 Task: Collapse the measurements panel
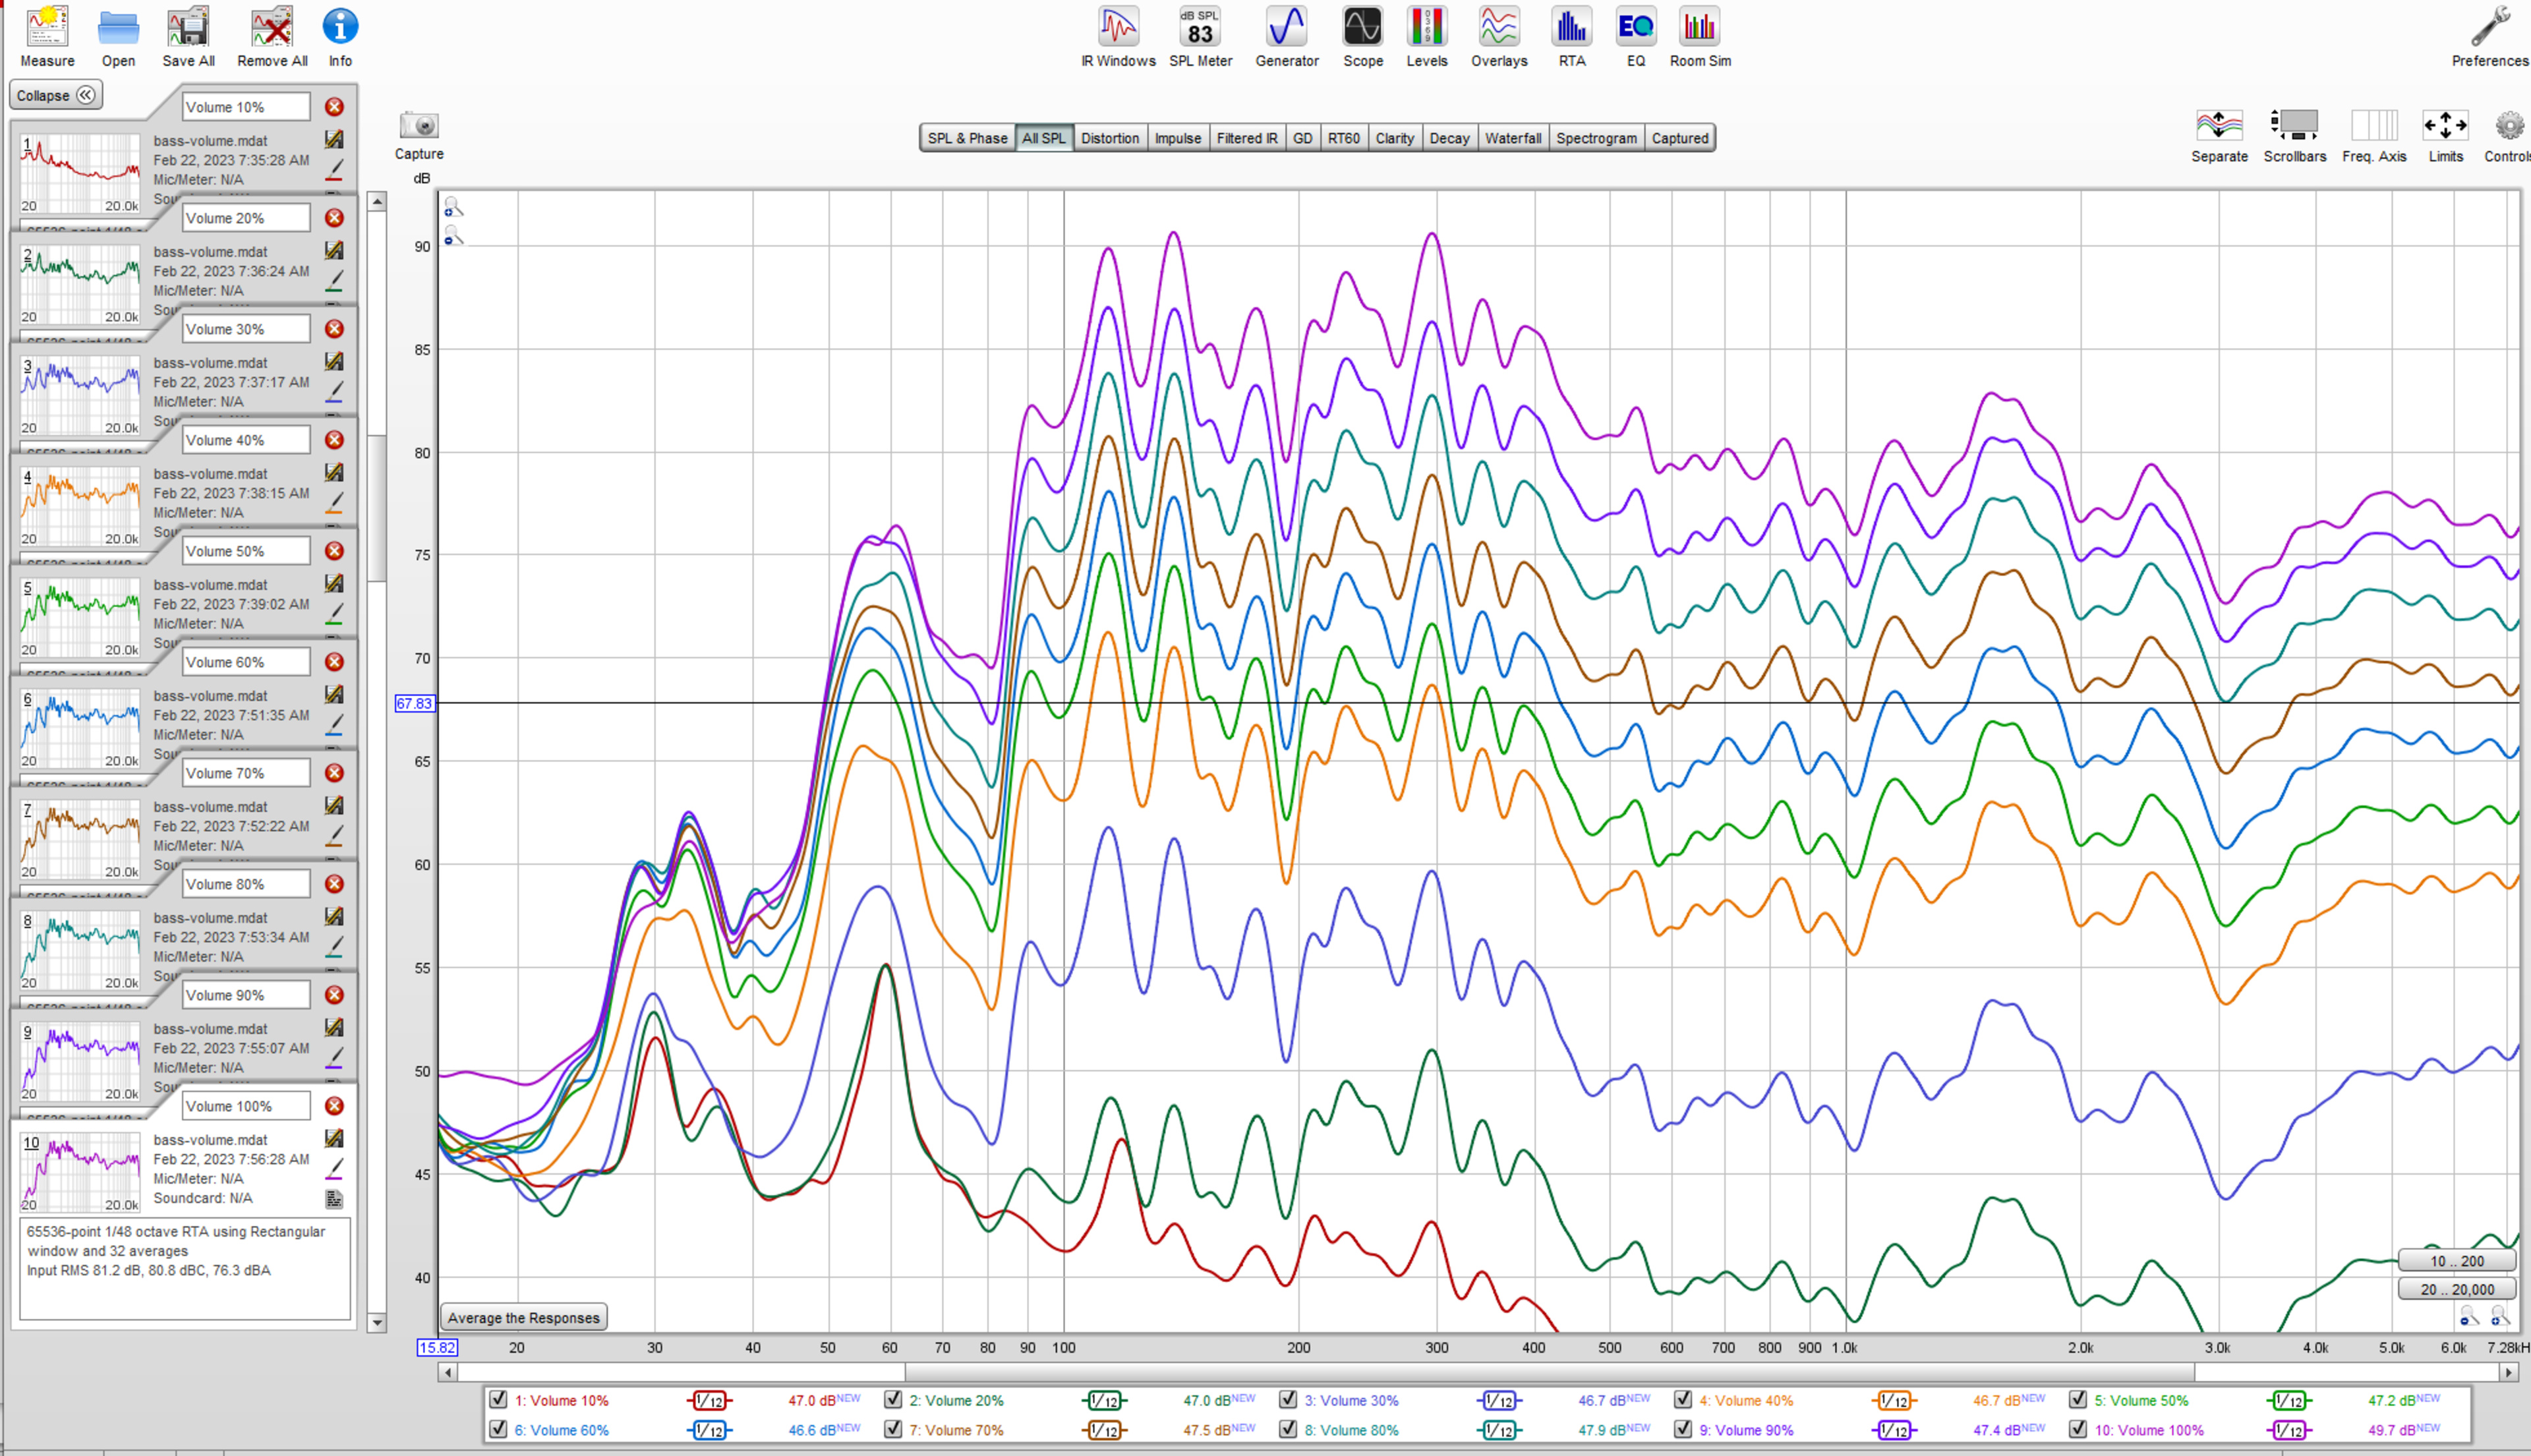tap(56, 95)
